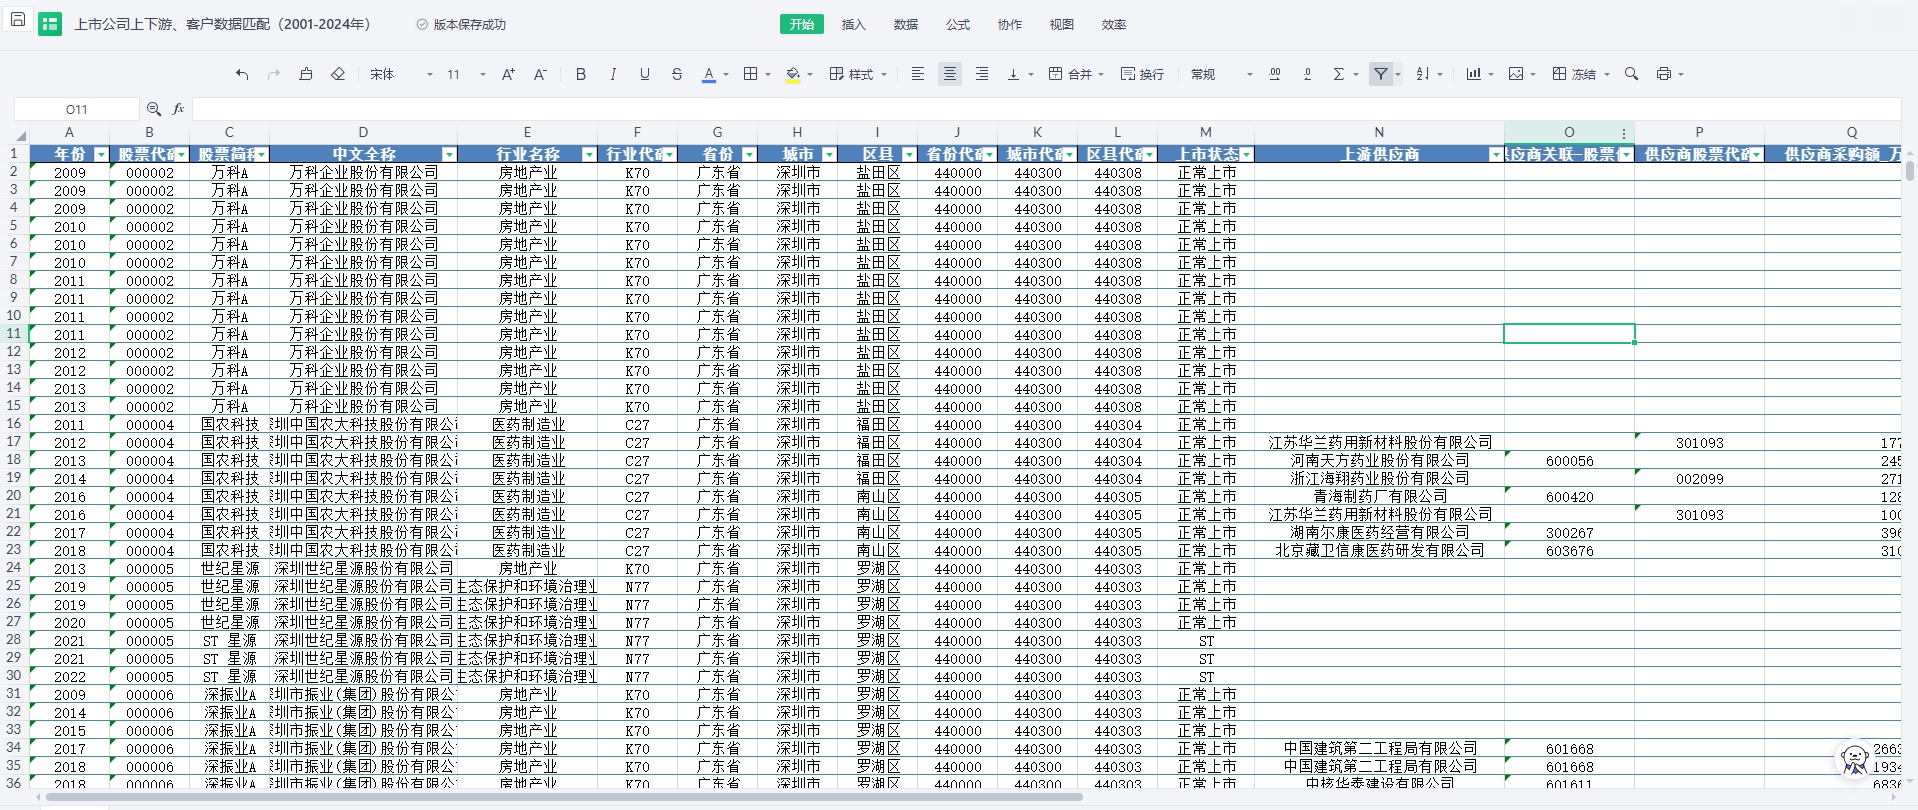
Task: Open filter dropdown for 年份 column
Action: [x=100, y=154]
